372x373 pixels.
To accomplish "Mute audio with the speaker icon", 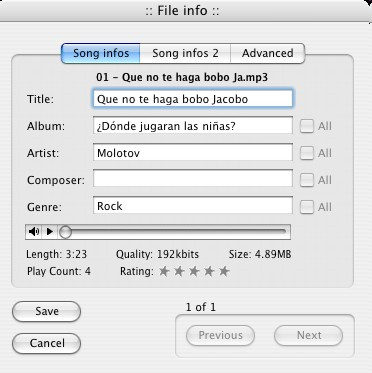I will 34,232.
